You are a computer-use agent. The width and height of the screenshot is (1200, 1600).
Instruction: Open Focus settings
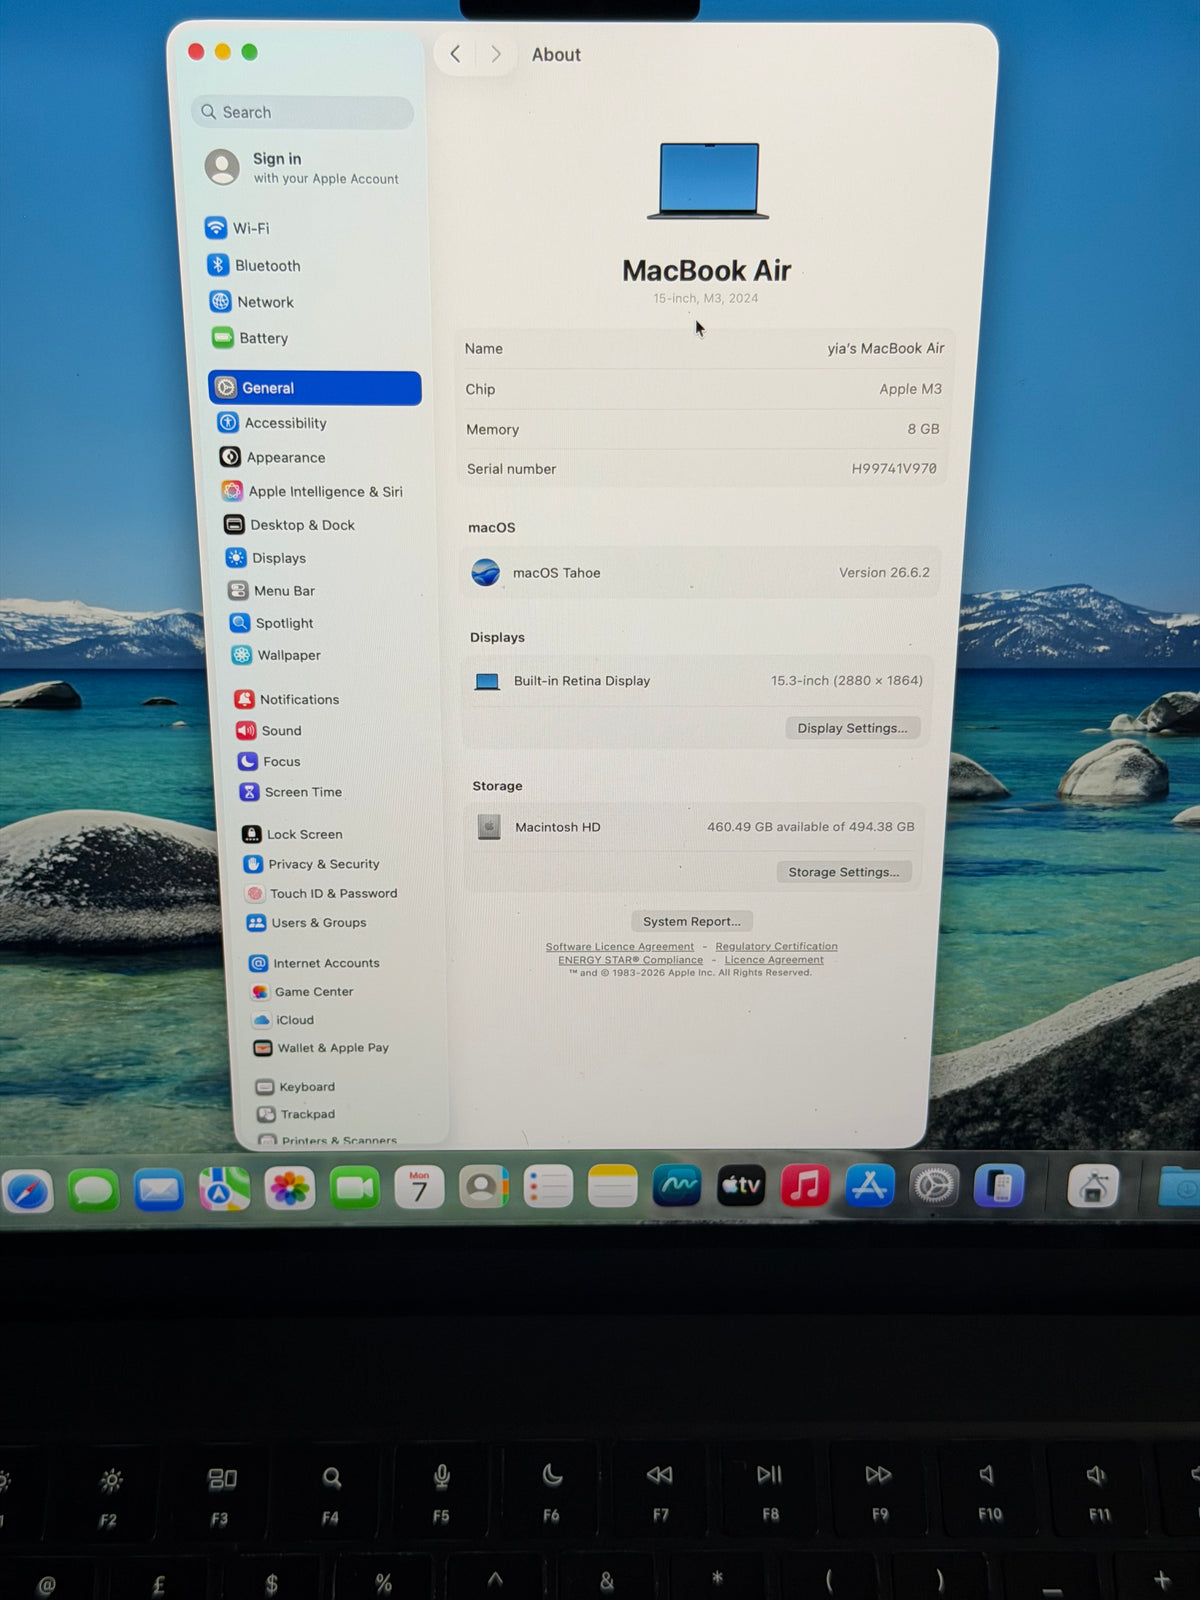tap(269, 761)
